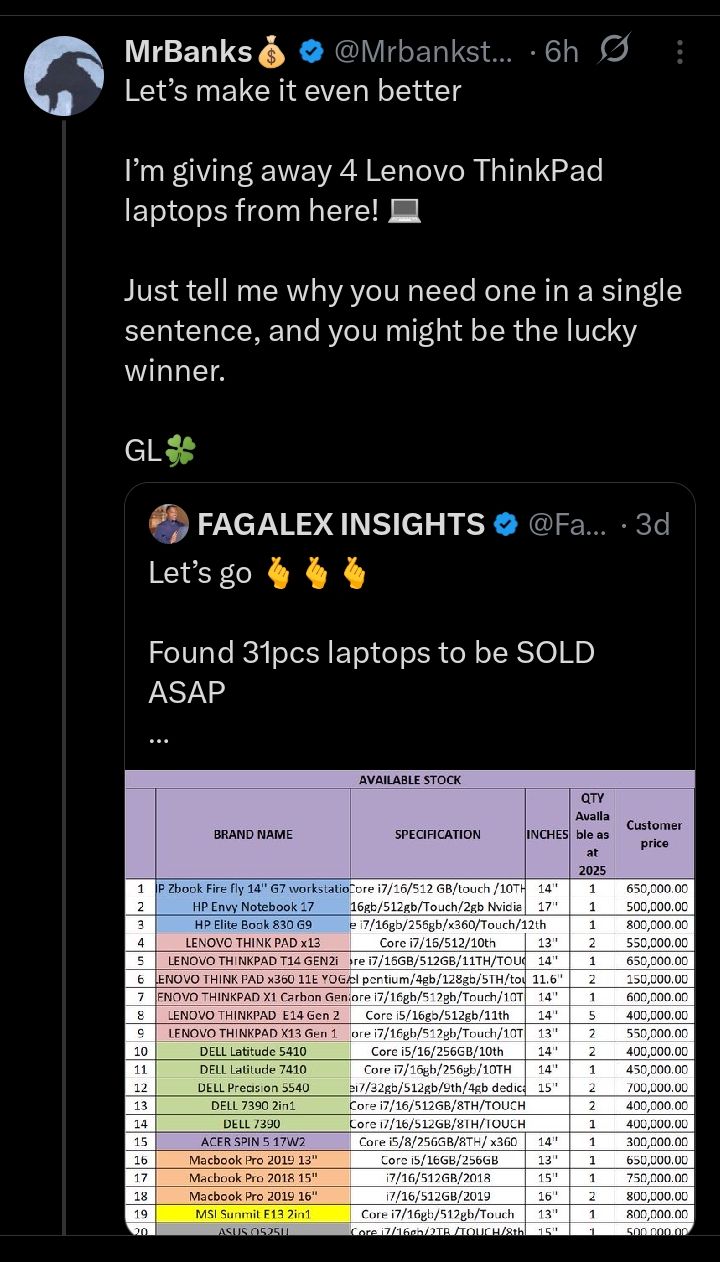Open the @Mrbankst... handle
Screen dimensions: 720x1262
[x=422, y=51]
